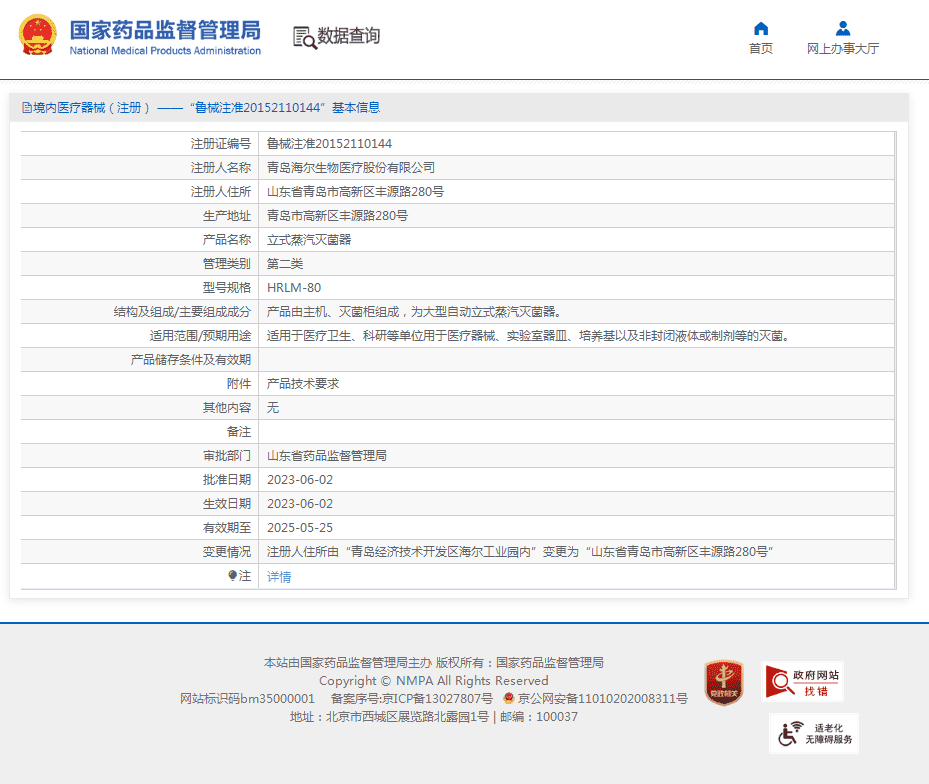This screenshot has width=929, height=784.
Task: Click the 产品储存条件及有效期 label
Action: pyautogui.click(x=191, y=360)
